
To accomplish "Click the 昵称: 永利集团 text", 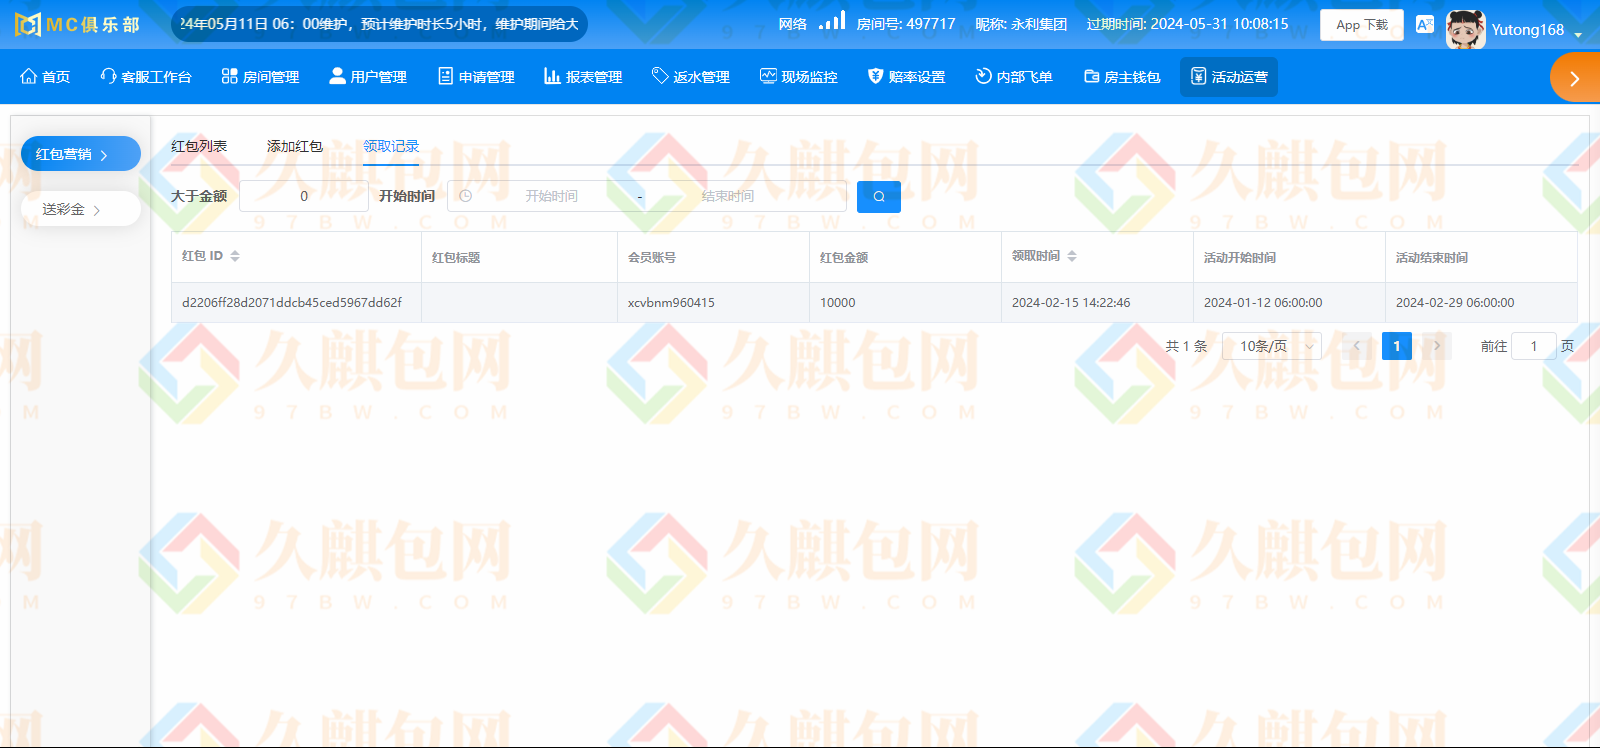I will tap(1021, 24).
